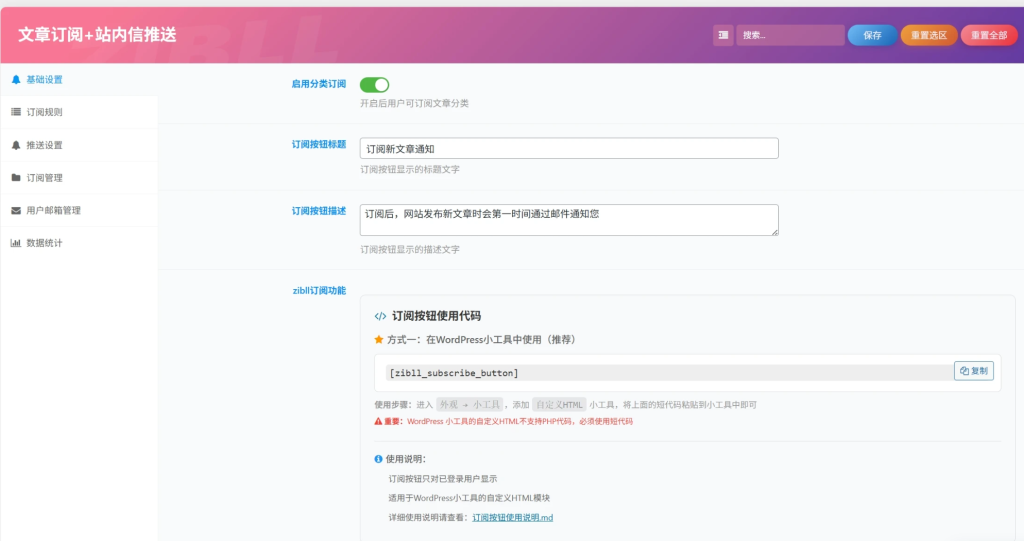The image size is (1024, 541).
Task: Click the 保存 button
Action: pos(872,35)
